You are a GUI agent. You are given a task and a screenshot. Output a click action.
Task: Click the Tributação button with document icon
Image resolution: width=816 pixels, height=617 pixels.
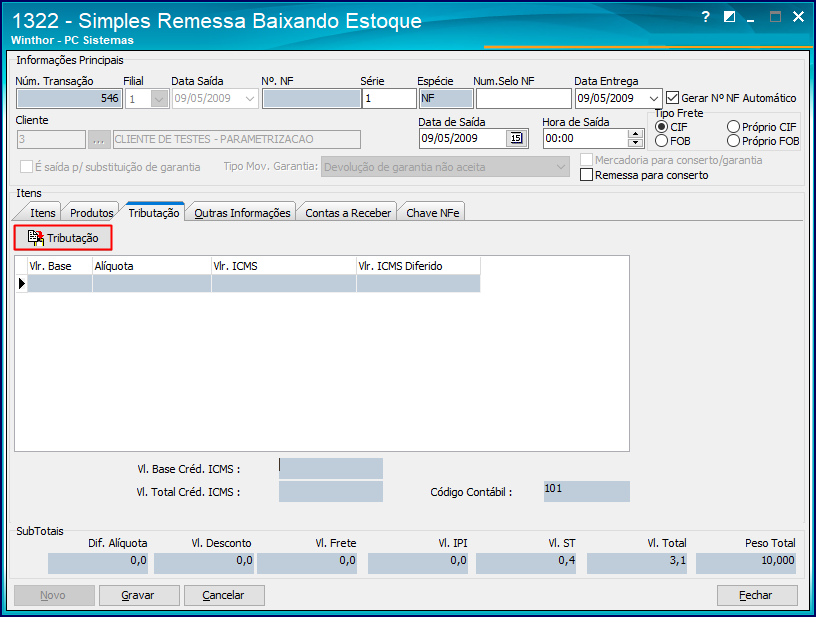pyautogui.click(x=63, y=238)
